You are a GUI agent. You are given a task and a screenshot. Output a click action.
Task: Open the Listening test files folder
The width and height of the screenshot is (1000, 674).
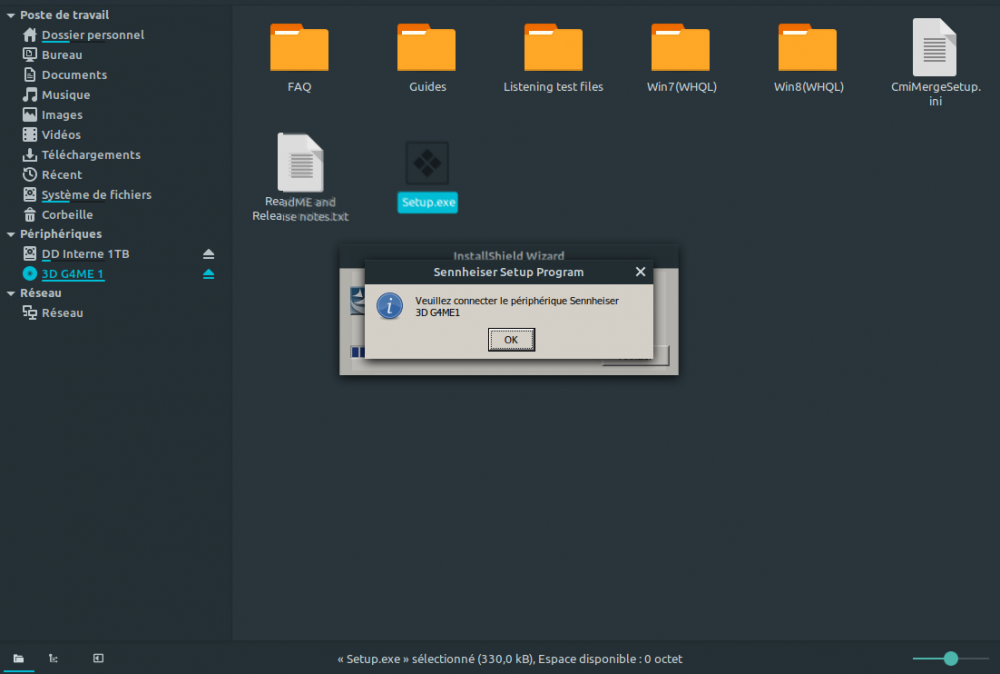553,47
